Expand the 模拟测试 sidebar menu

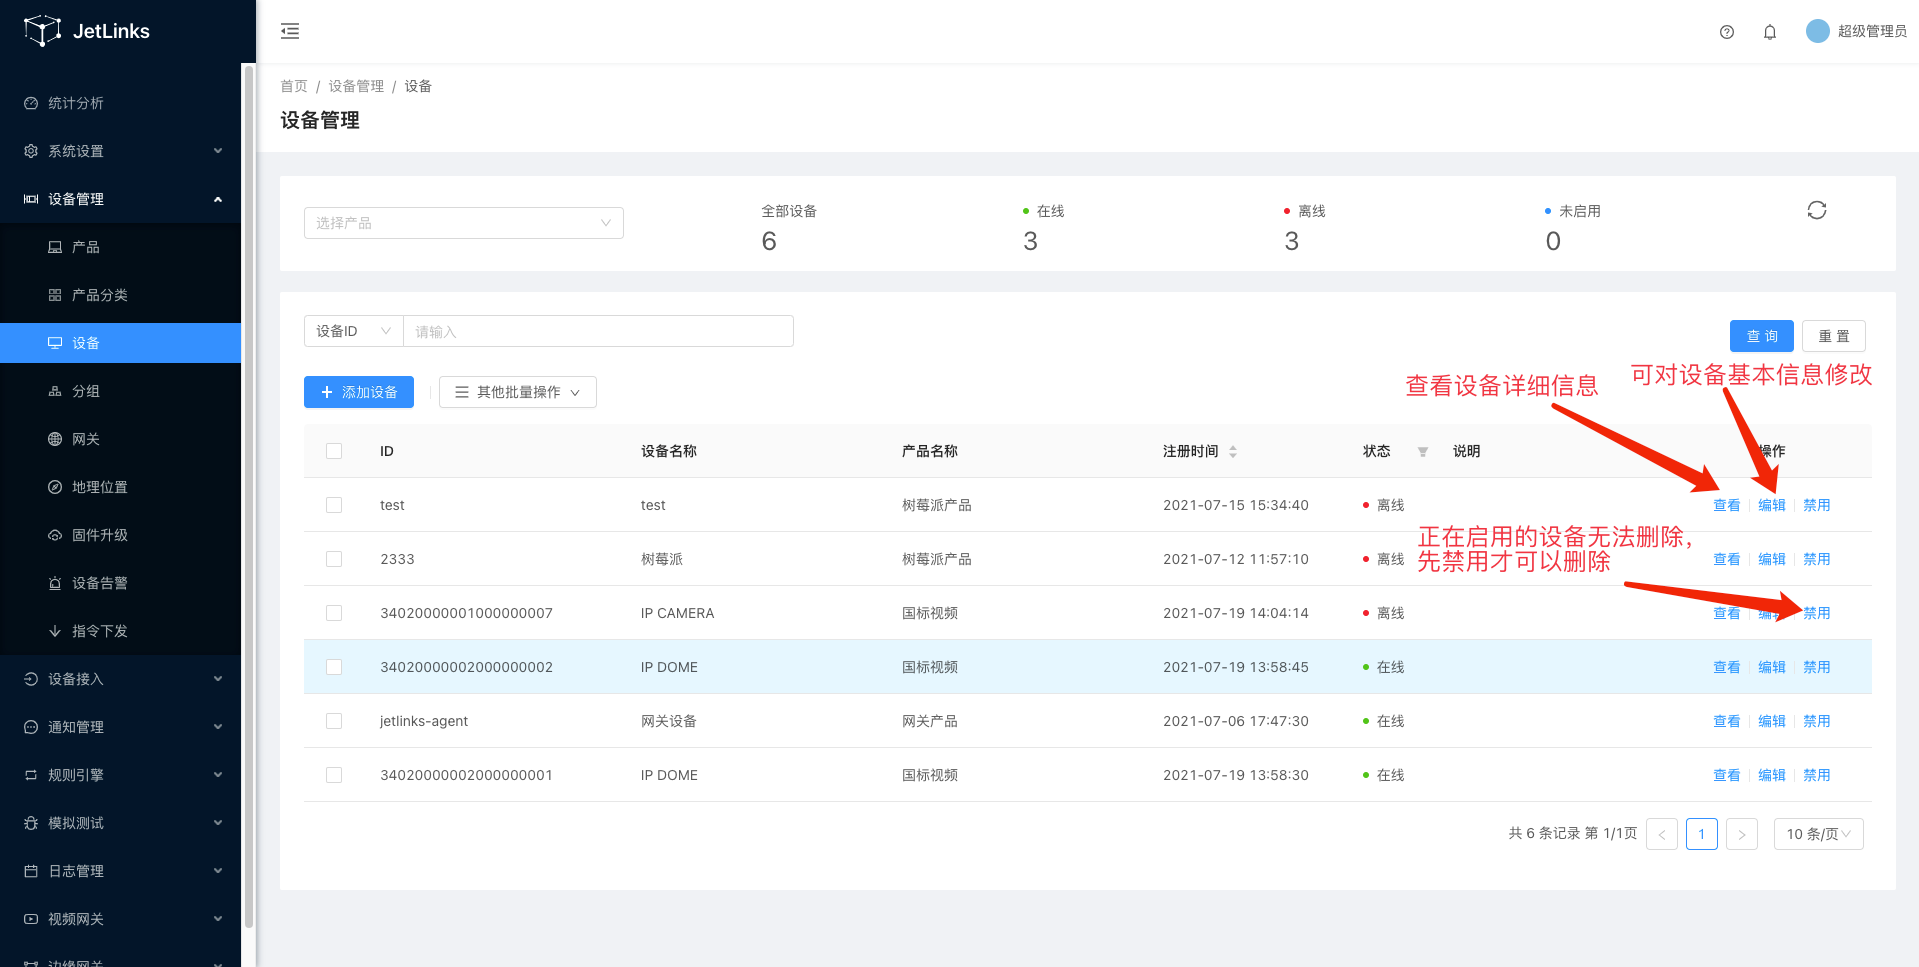coord(120,823)
